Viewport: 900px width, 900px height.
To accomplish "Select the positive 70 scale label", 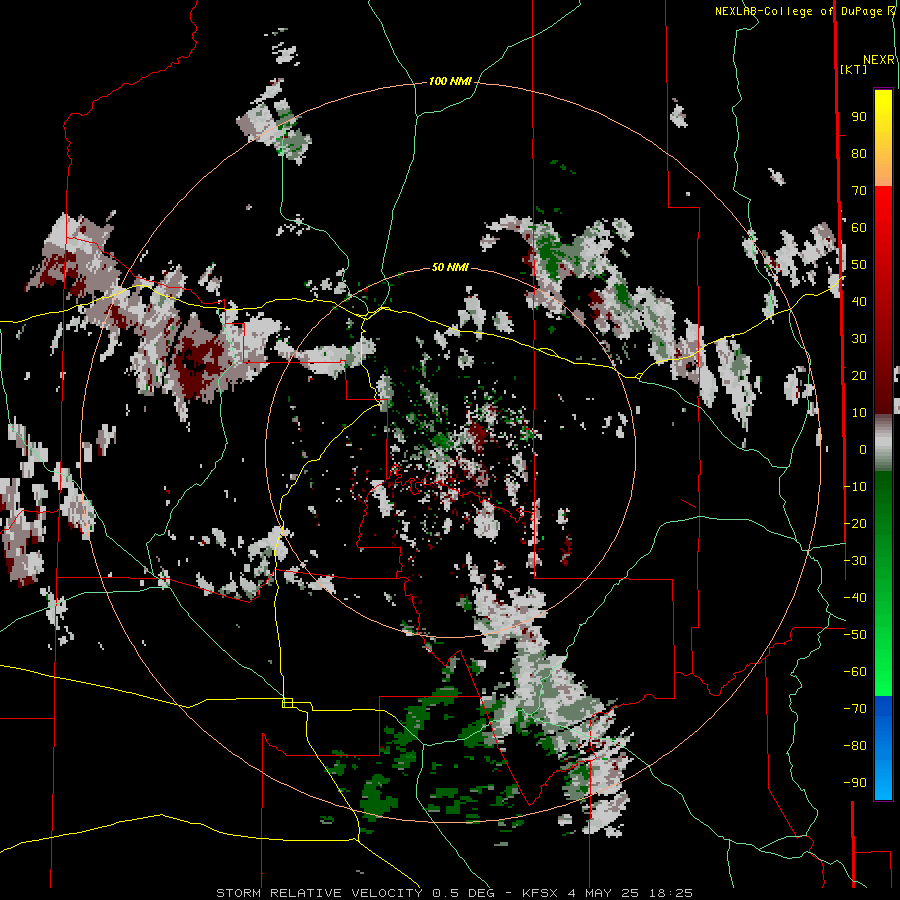I will coord(859,191).
